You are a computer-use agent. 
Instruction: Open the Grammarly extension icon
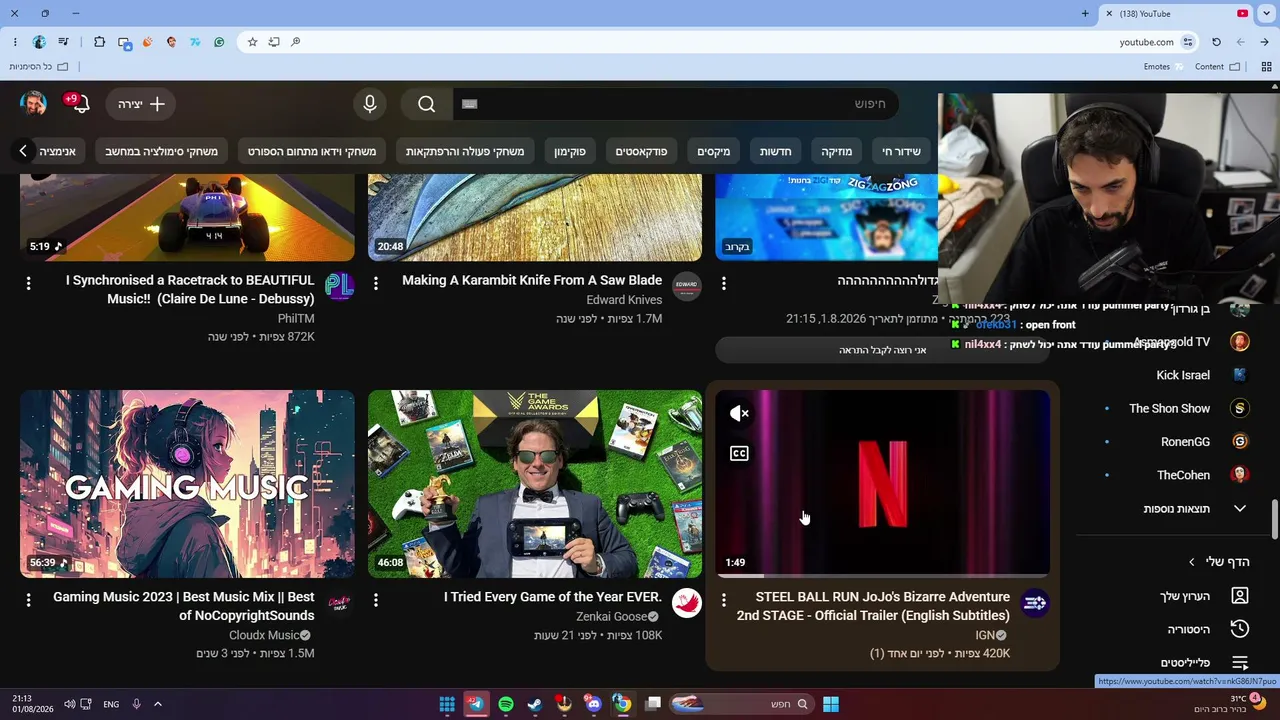[219, 42]
